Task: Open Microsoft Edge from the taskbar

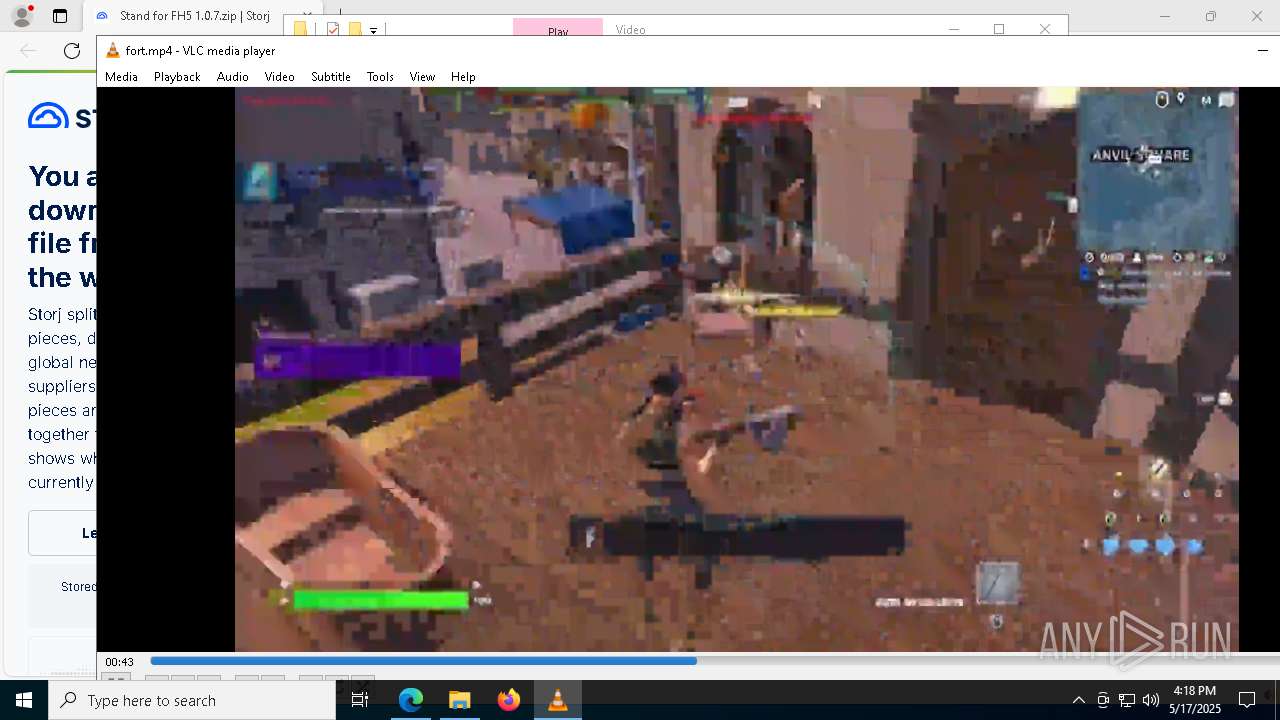Action: click(x=410, y=700)
